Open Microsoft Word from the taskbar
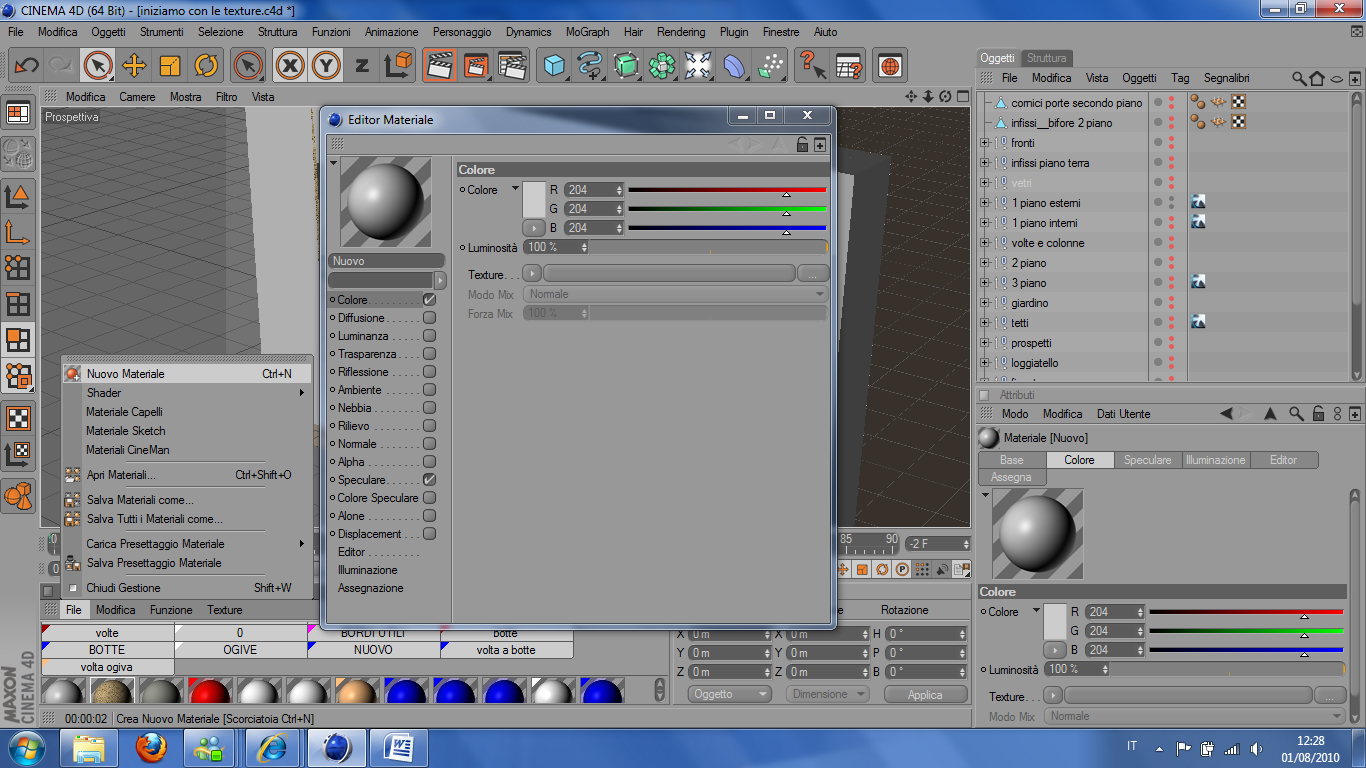Viewport: 1366px width, 768px height. [x=399, y=747]
